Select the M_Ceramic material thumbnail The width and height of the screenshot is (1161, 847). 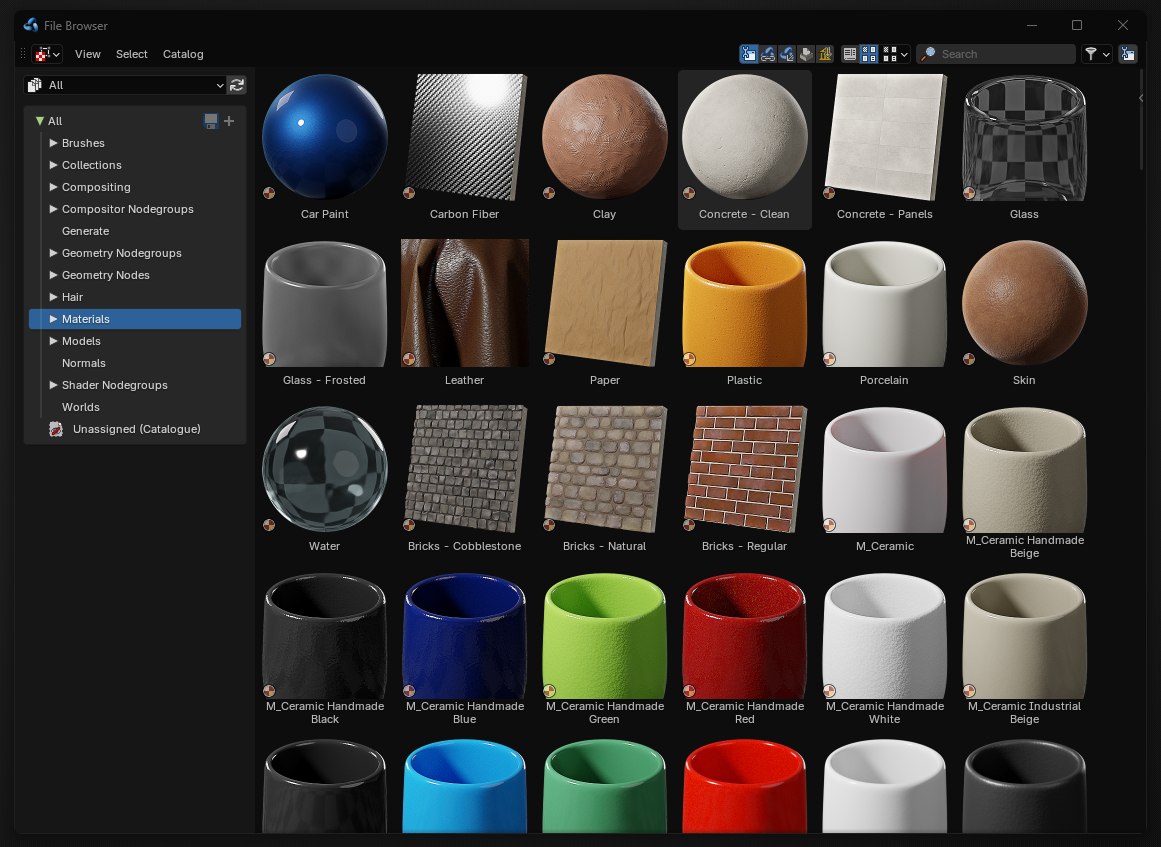tap(884, 469)
